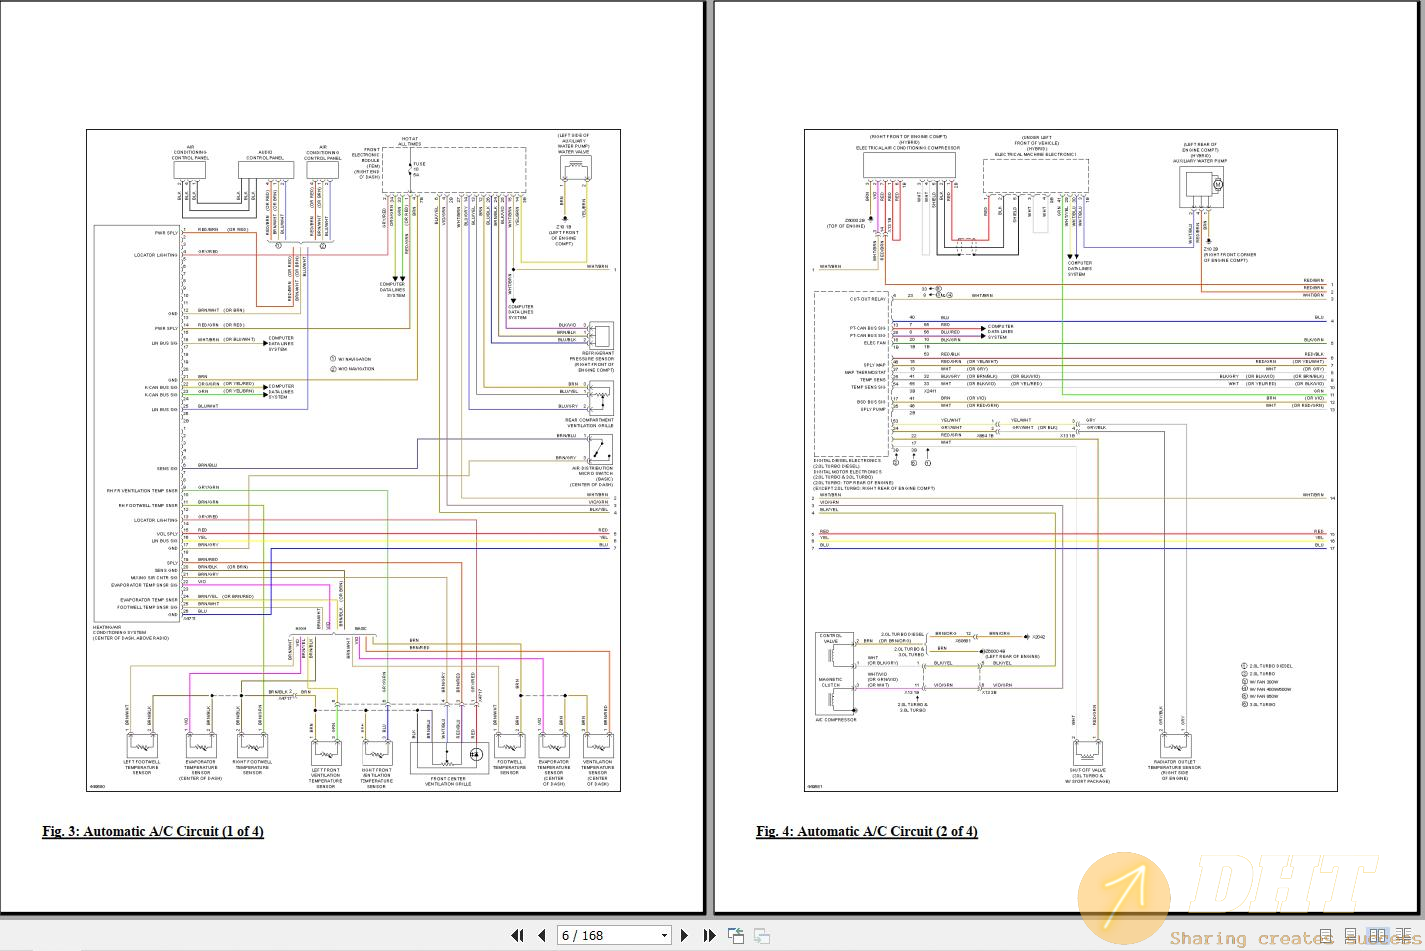Switch to continuous page layout
The width and height of the screenshot is (1425, 951).
(x=1350, y=936)
